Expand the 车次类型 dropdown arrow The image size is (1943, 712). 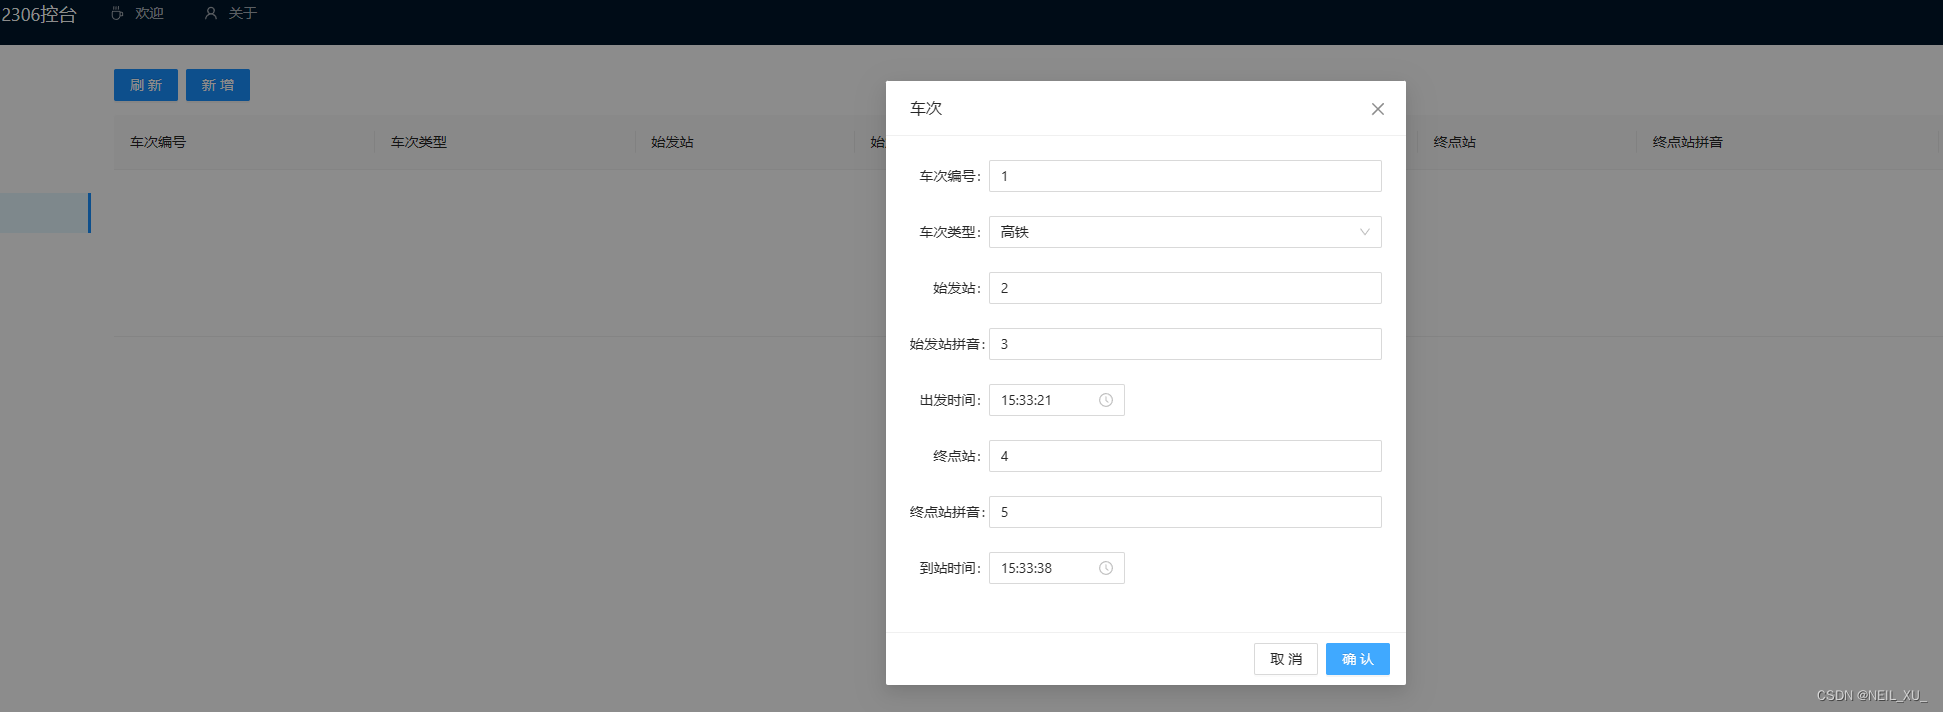point(1364,232)
